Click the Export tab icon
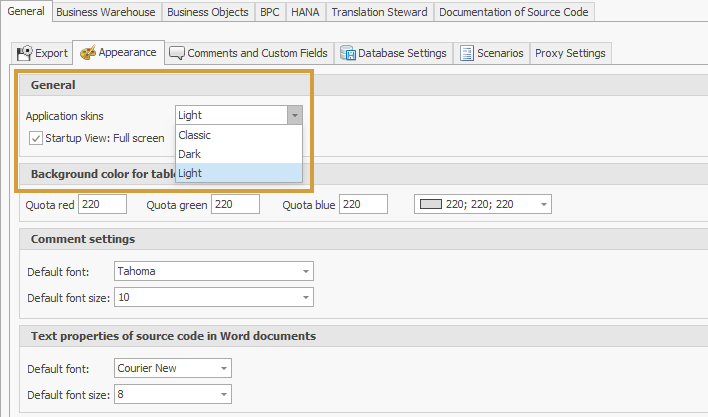Image resolution: width=708 pixels, height=417 pixels. coord(25,53)
